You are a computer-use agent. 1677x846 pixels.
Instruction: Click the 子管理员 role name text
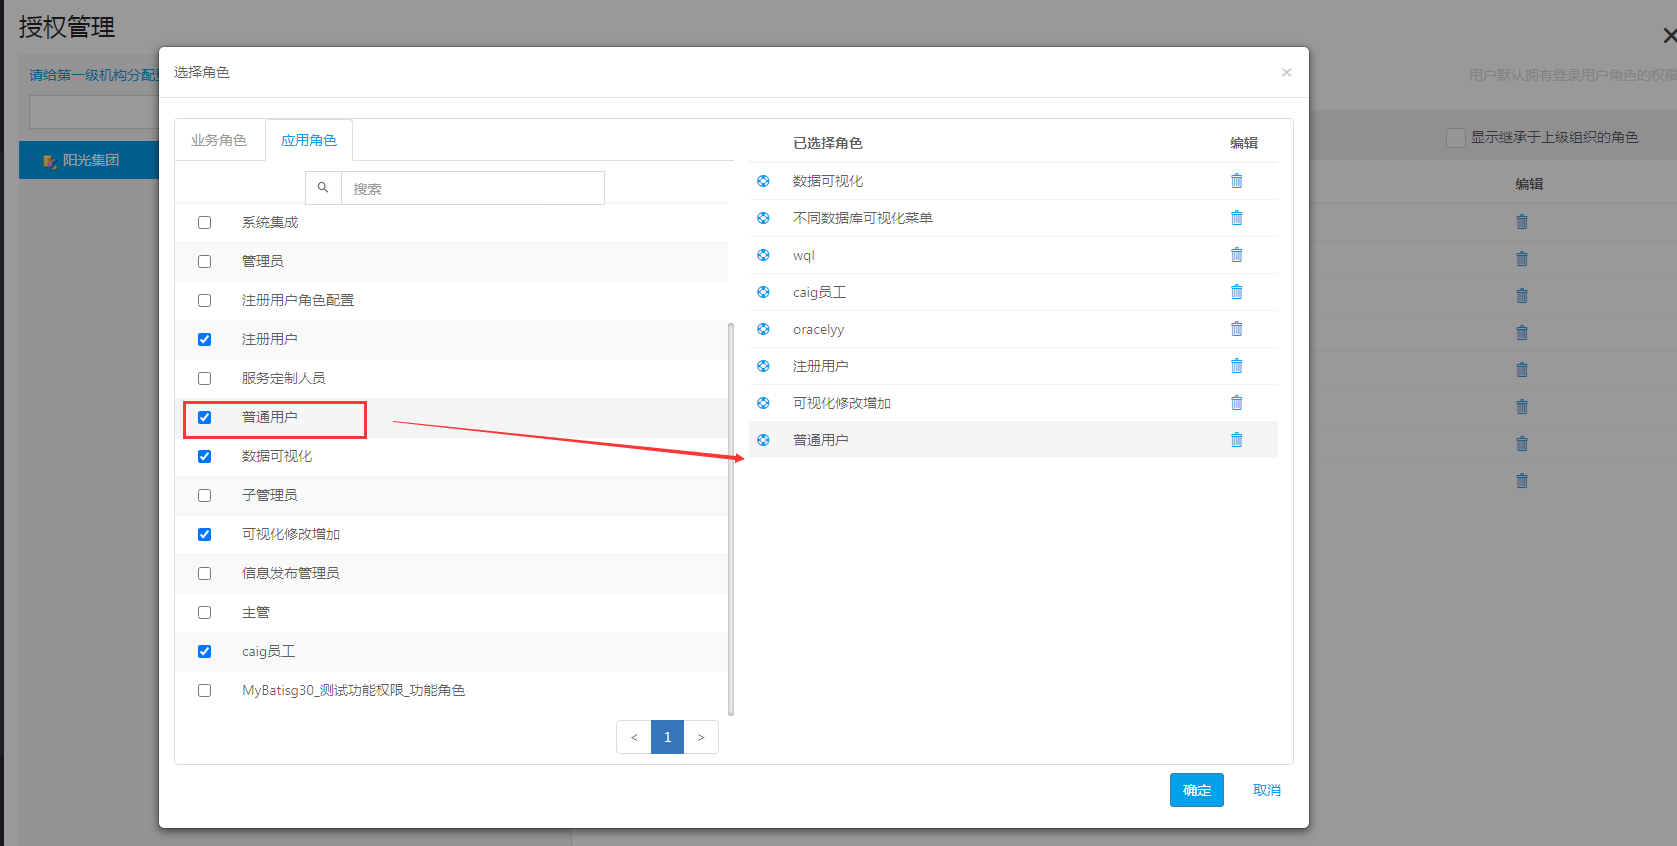coord(270,495)
